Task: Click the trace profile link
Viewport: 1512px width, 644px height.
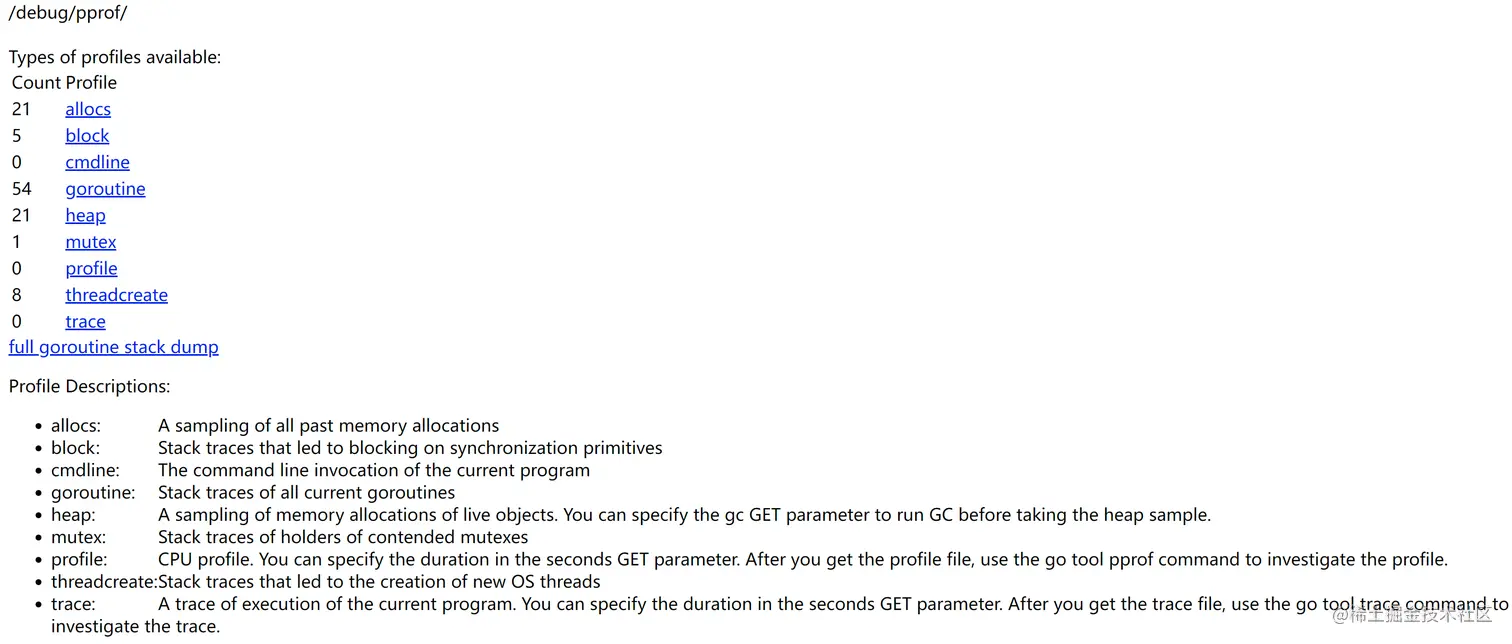Action: tap(85, 321)
